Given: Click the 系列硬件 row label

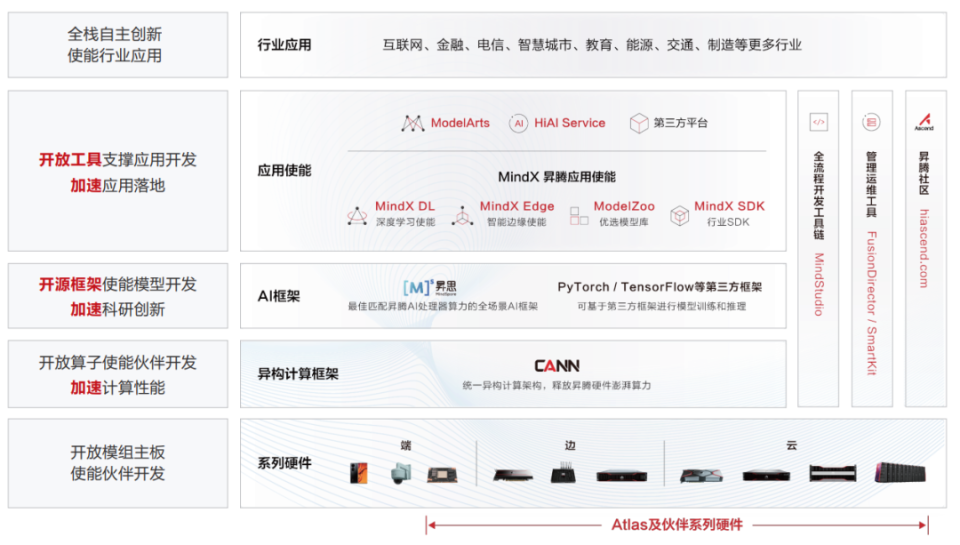Looking at the screenshot, I should (x=284, y=464).
